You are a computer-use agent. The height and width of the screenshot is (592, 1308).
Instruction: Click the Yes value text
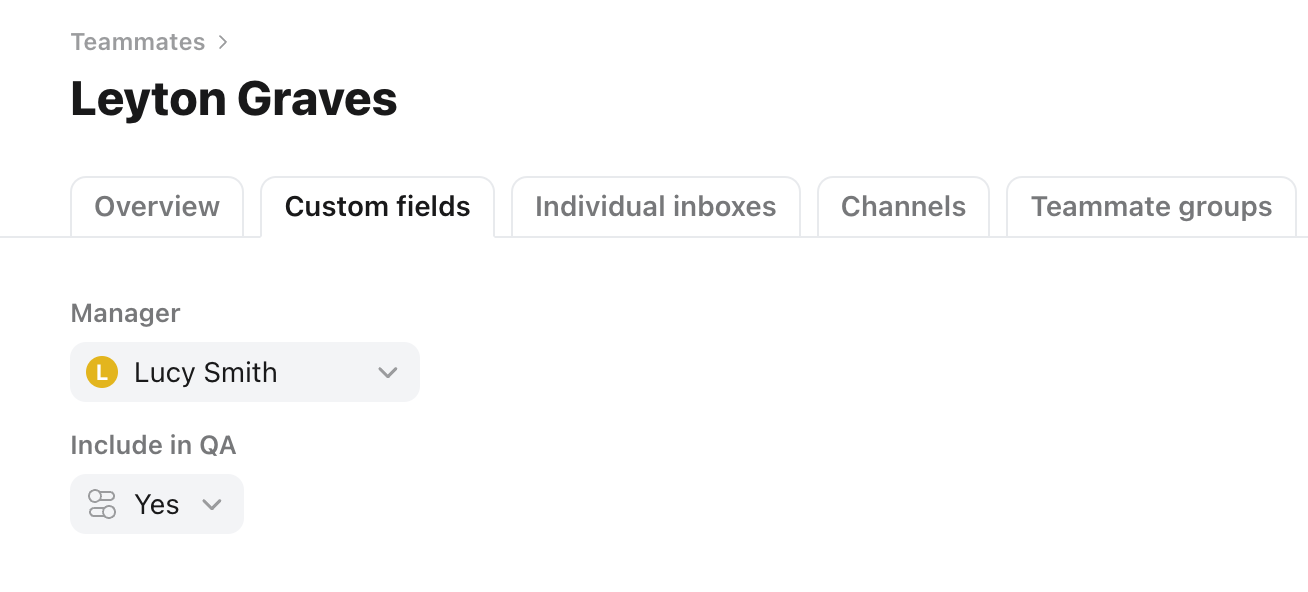click(x=157, y=504)
